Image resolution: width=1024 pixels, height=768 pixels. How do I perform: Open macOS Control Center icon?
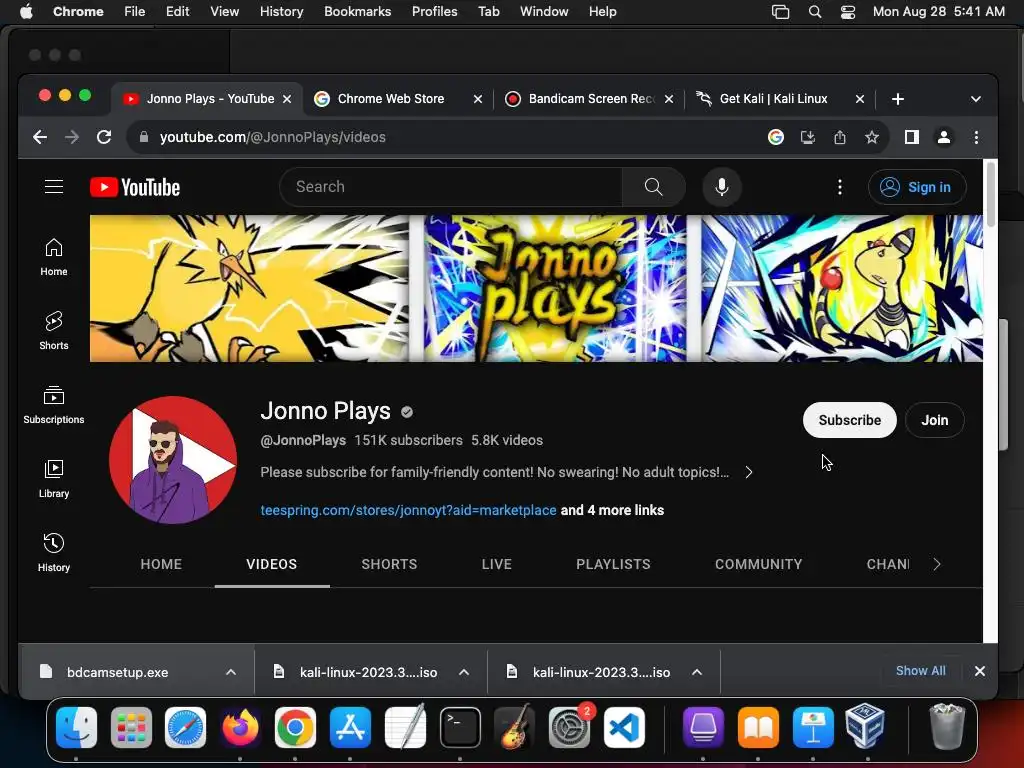click(848, 12)
